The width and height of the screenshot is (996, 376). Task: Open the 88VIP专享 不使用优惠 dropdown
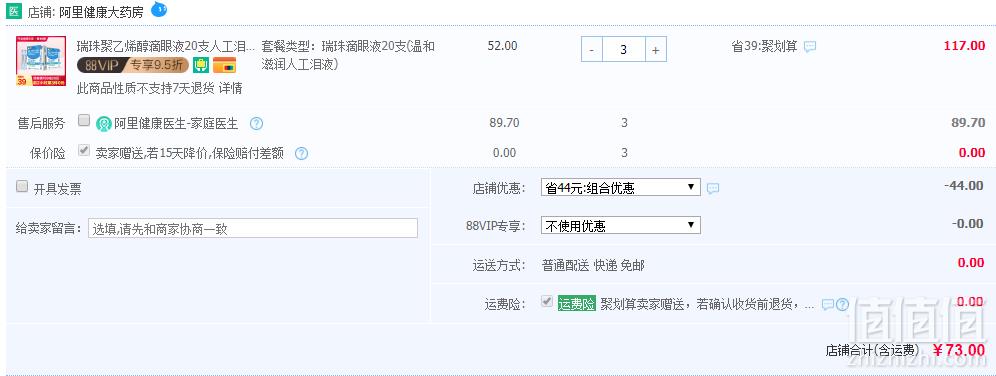(x=621, y=225)
